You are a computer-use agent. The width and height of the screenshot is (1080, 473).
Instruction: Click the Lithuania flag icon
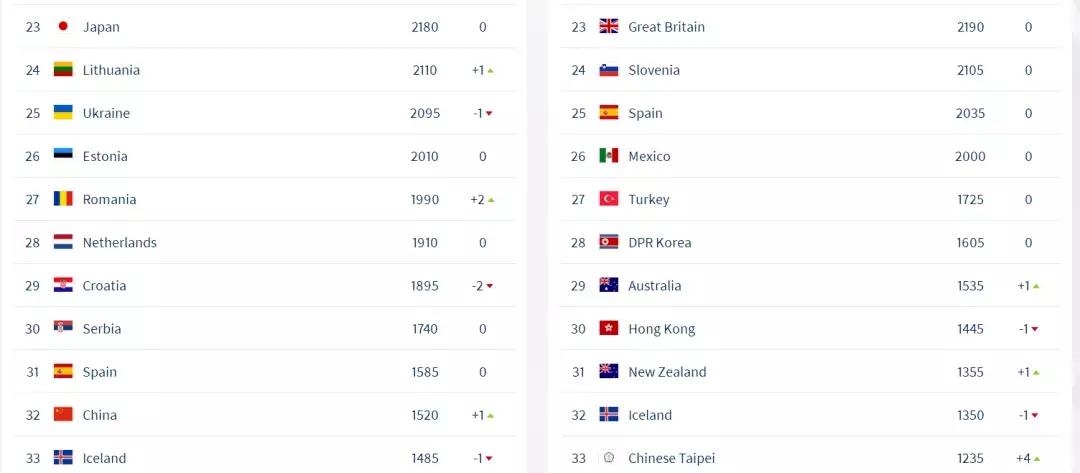(63, 70)
